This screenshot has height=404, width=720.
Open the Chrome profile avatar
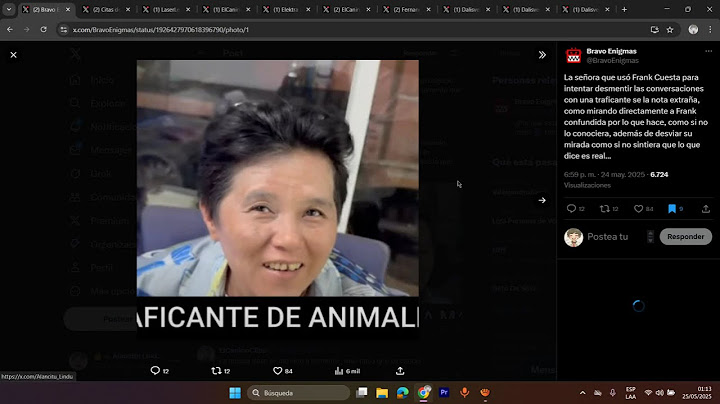[693, 29]
